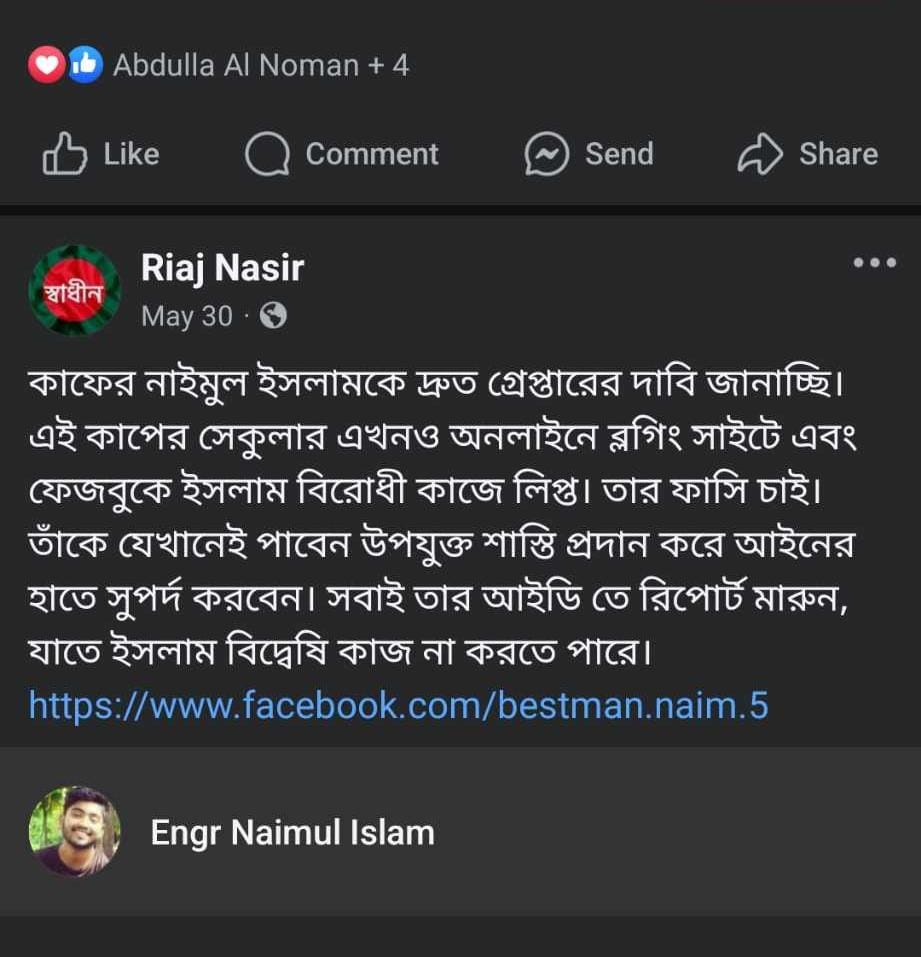View reactions by Abdulla Al Noman + 4

[261, 66]
